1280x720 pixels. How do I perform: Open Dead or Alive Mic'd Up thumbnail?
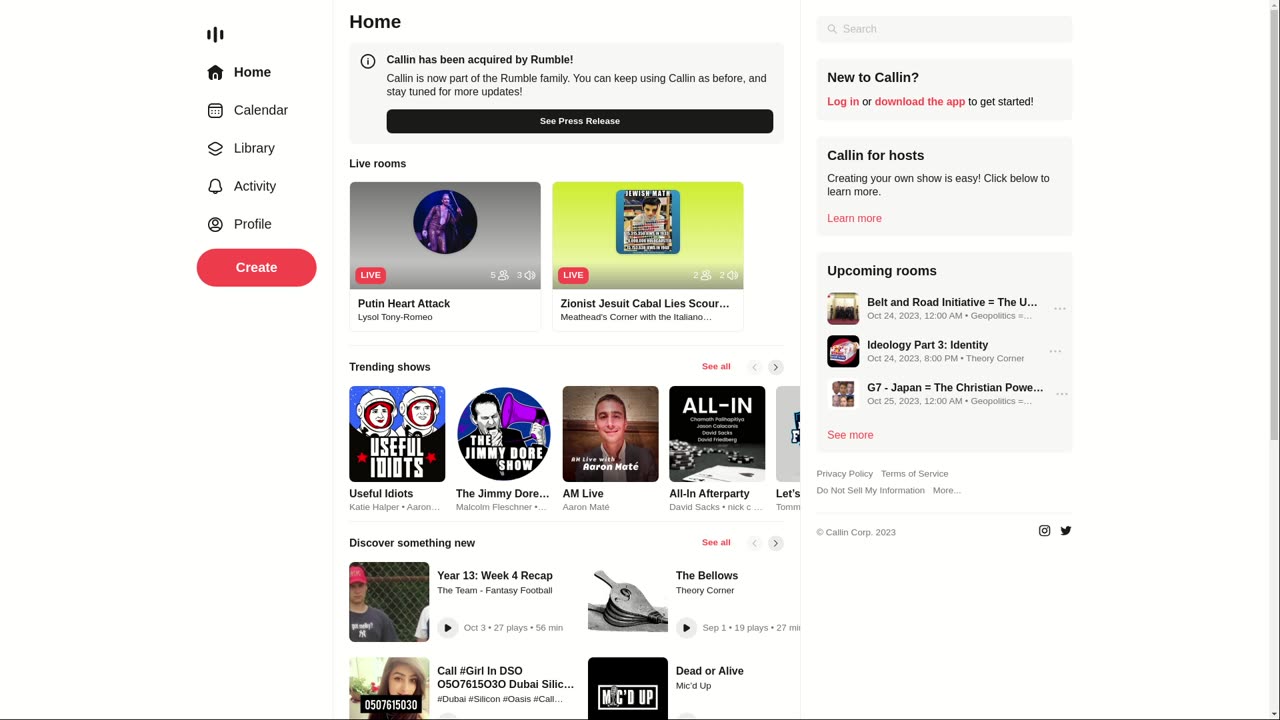(x=628, y=688)
